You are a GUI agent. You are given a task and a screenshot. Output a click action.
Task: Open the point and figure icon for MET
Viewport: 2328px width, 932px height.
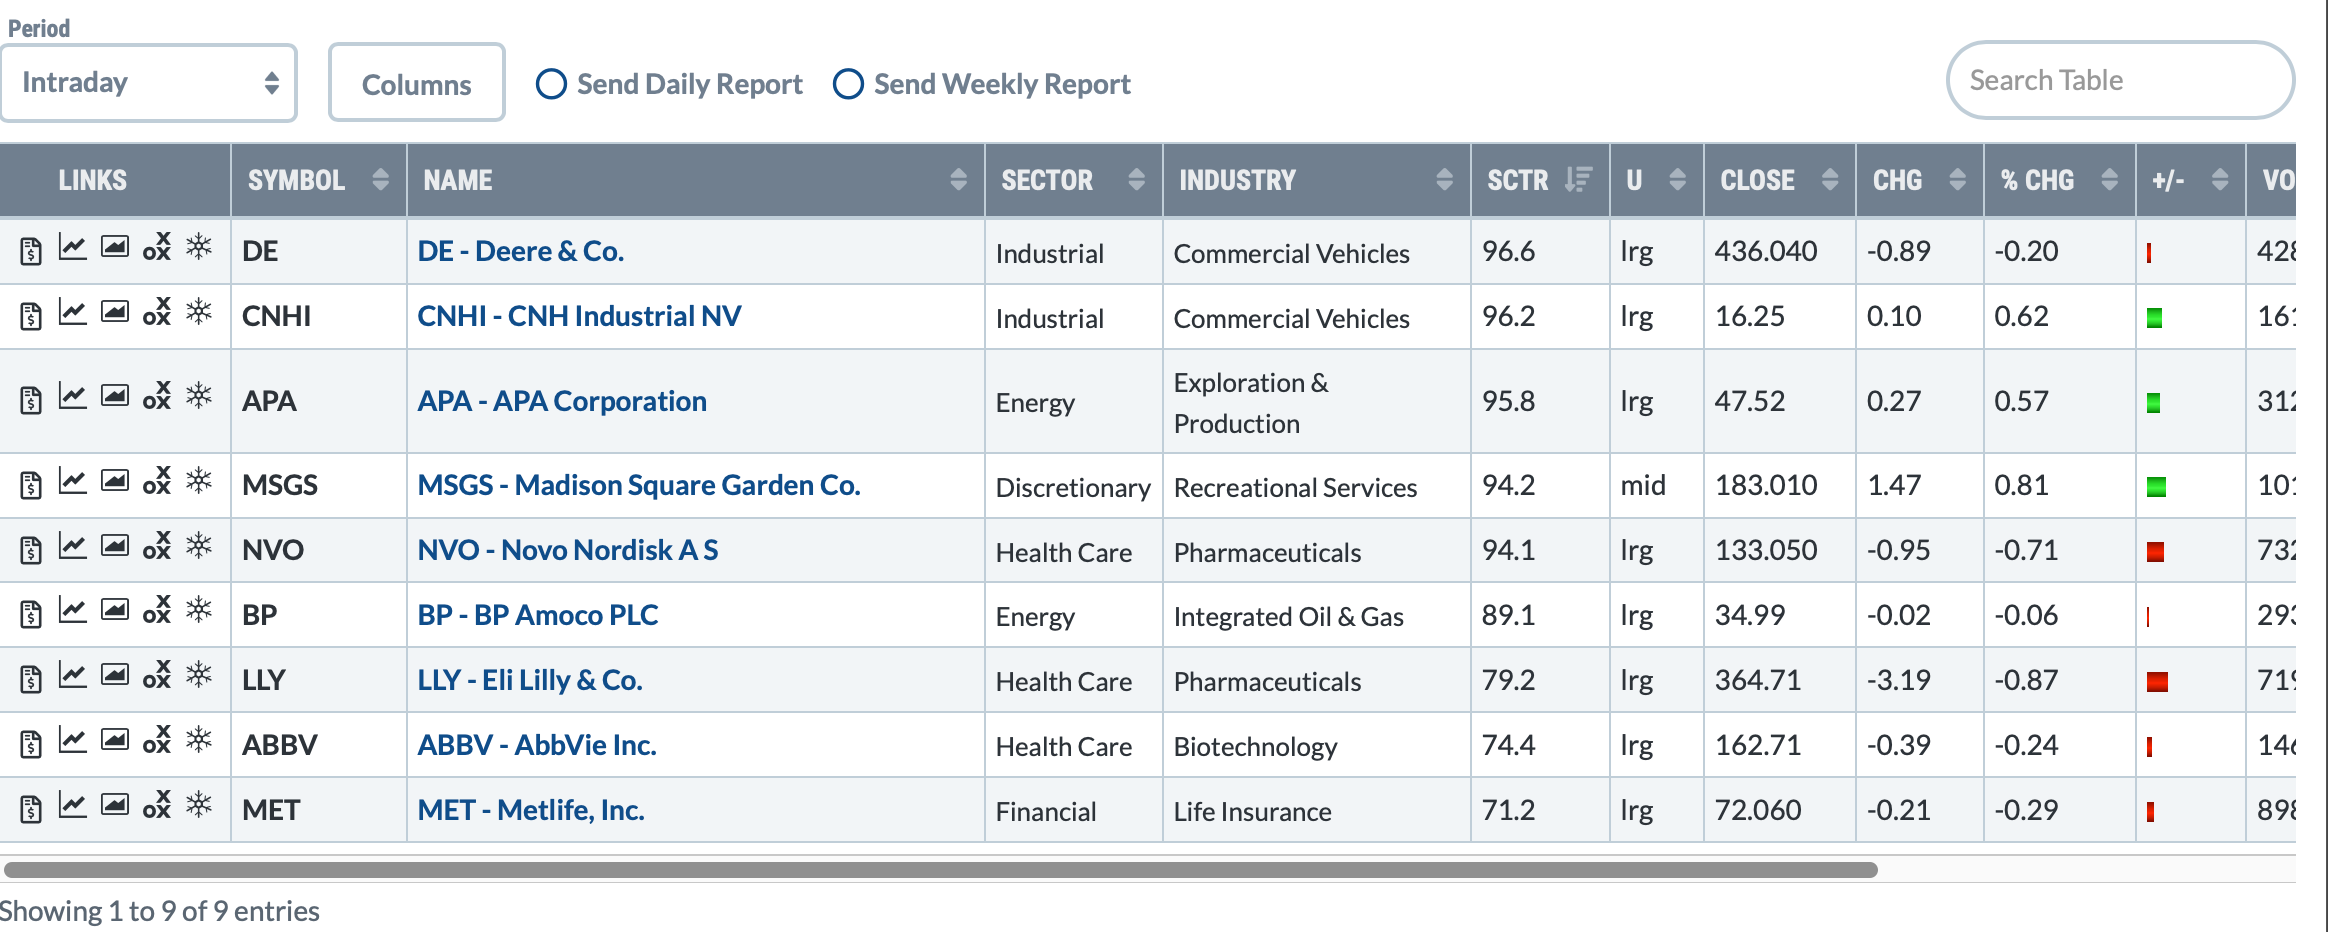(157, 806)
